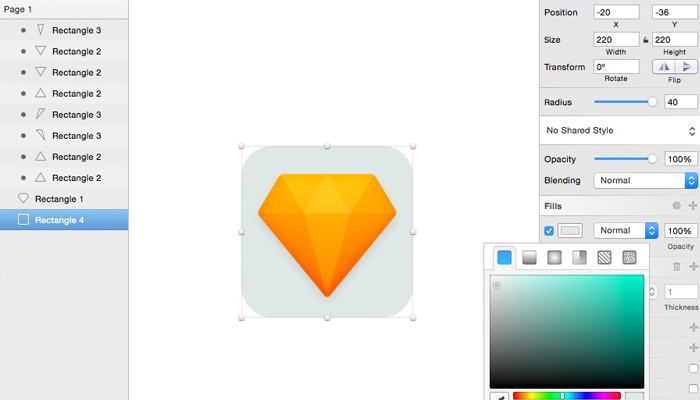
Task: Open the fill color swatch
Action: click(570, 230)
